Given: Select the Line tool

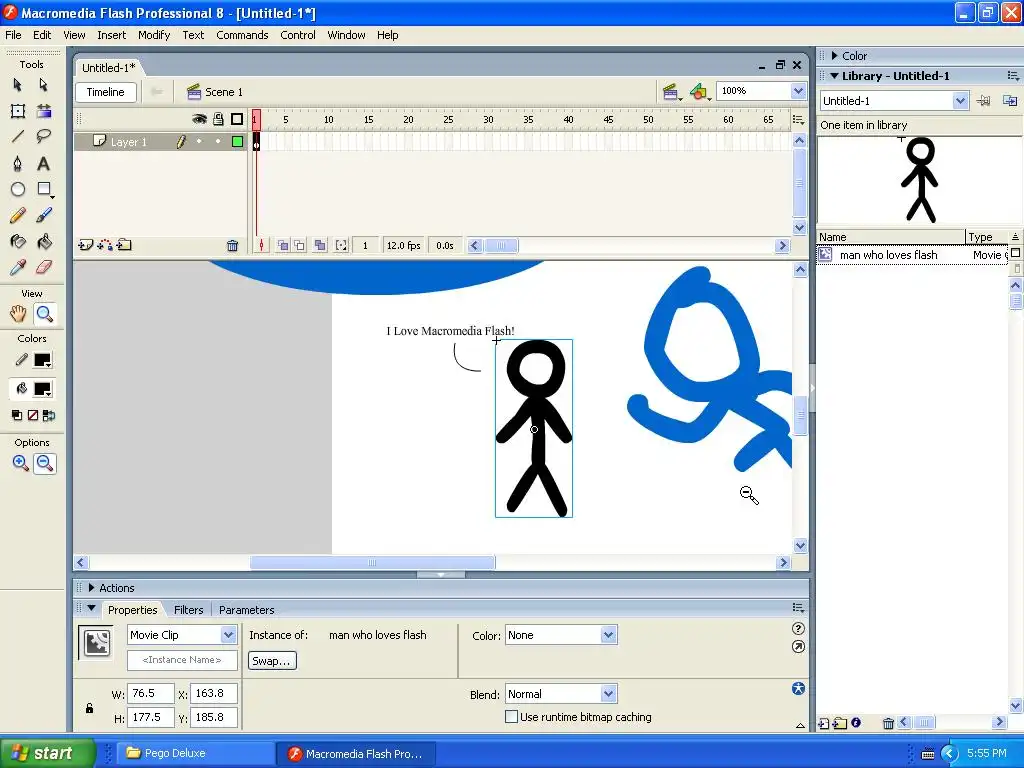Looking at the screenshot, I should [x=18, y=136].
